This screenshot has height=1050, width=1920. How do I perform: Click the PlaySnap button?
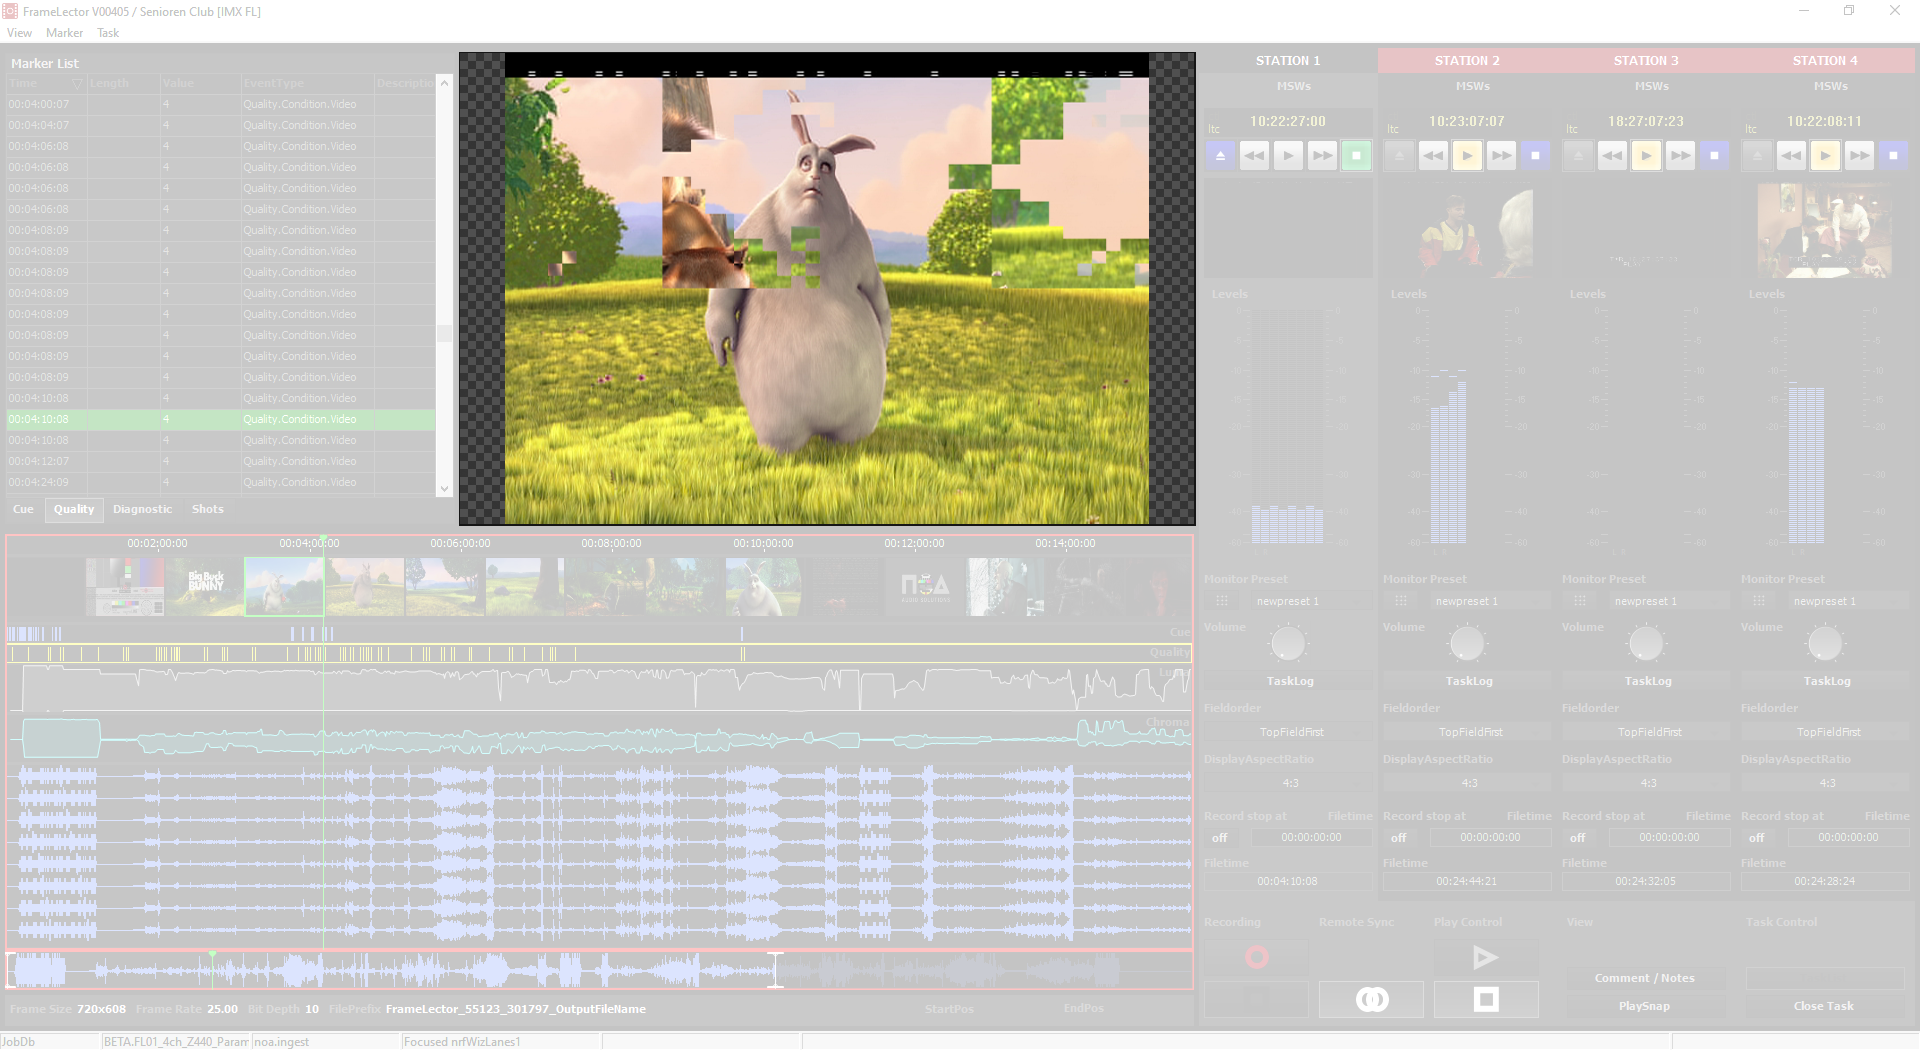[1644, 1006]
